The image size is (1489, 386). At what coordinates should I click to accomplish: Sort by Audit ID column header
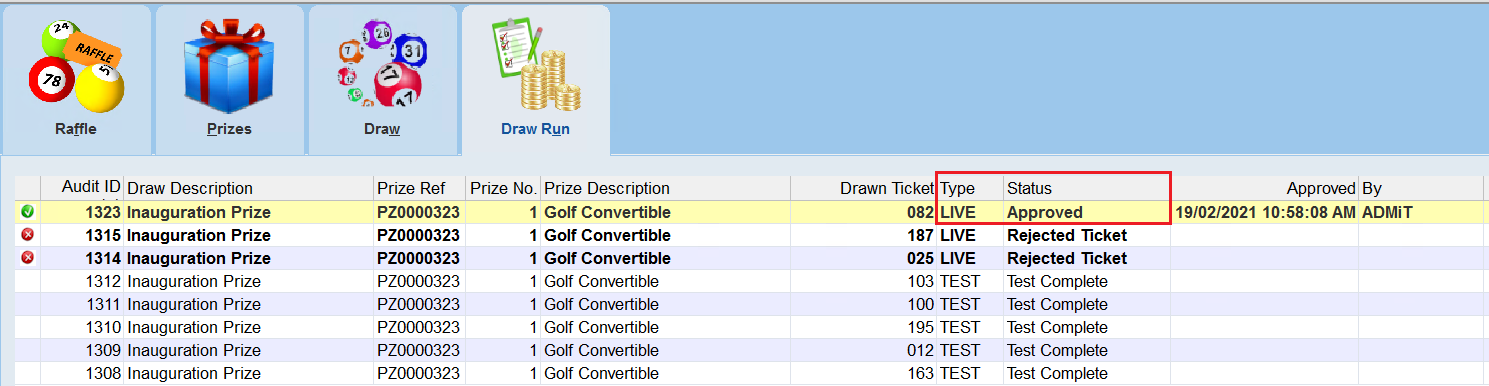pyautogui.click(x=91, y=188)
